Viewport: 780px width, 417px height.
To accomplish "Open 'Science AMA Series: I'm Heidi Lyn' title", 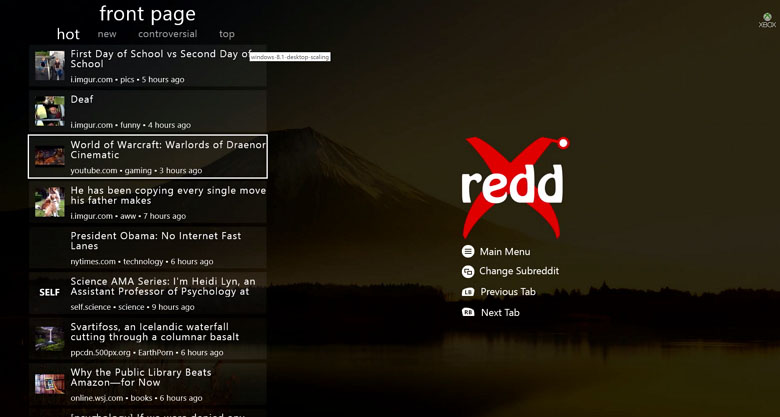I will tap(163, 287).
